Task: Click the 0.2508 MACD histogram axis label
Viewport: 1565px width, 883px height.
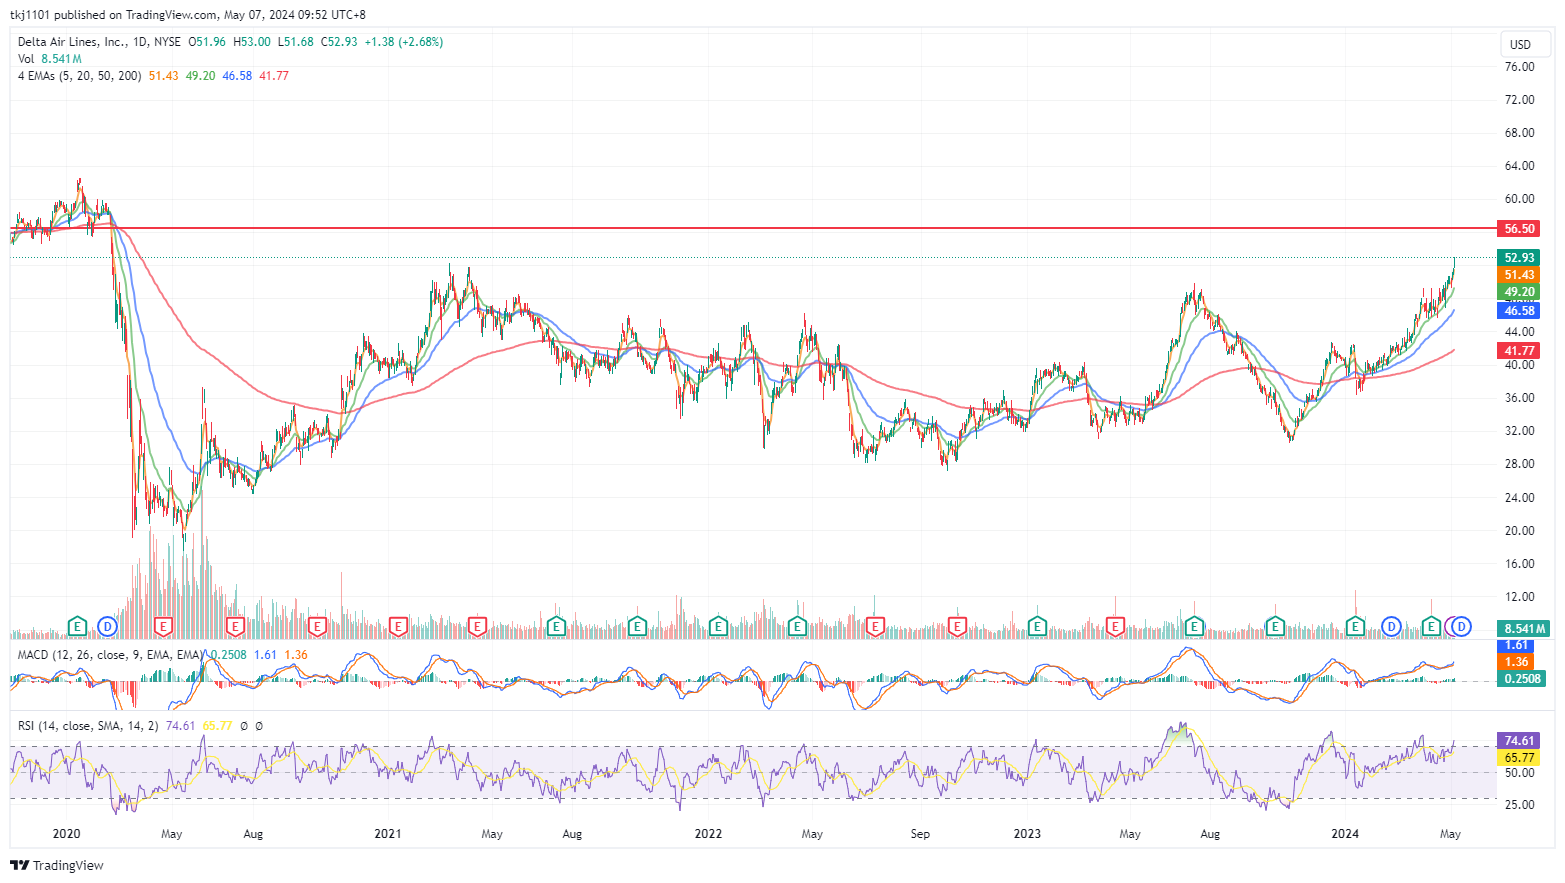Action: pyautogui.click(x=1522, y=679)
